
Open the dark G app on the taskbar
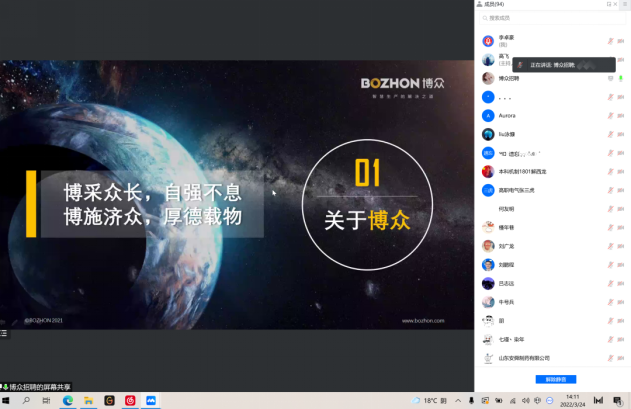(109, 401)
